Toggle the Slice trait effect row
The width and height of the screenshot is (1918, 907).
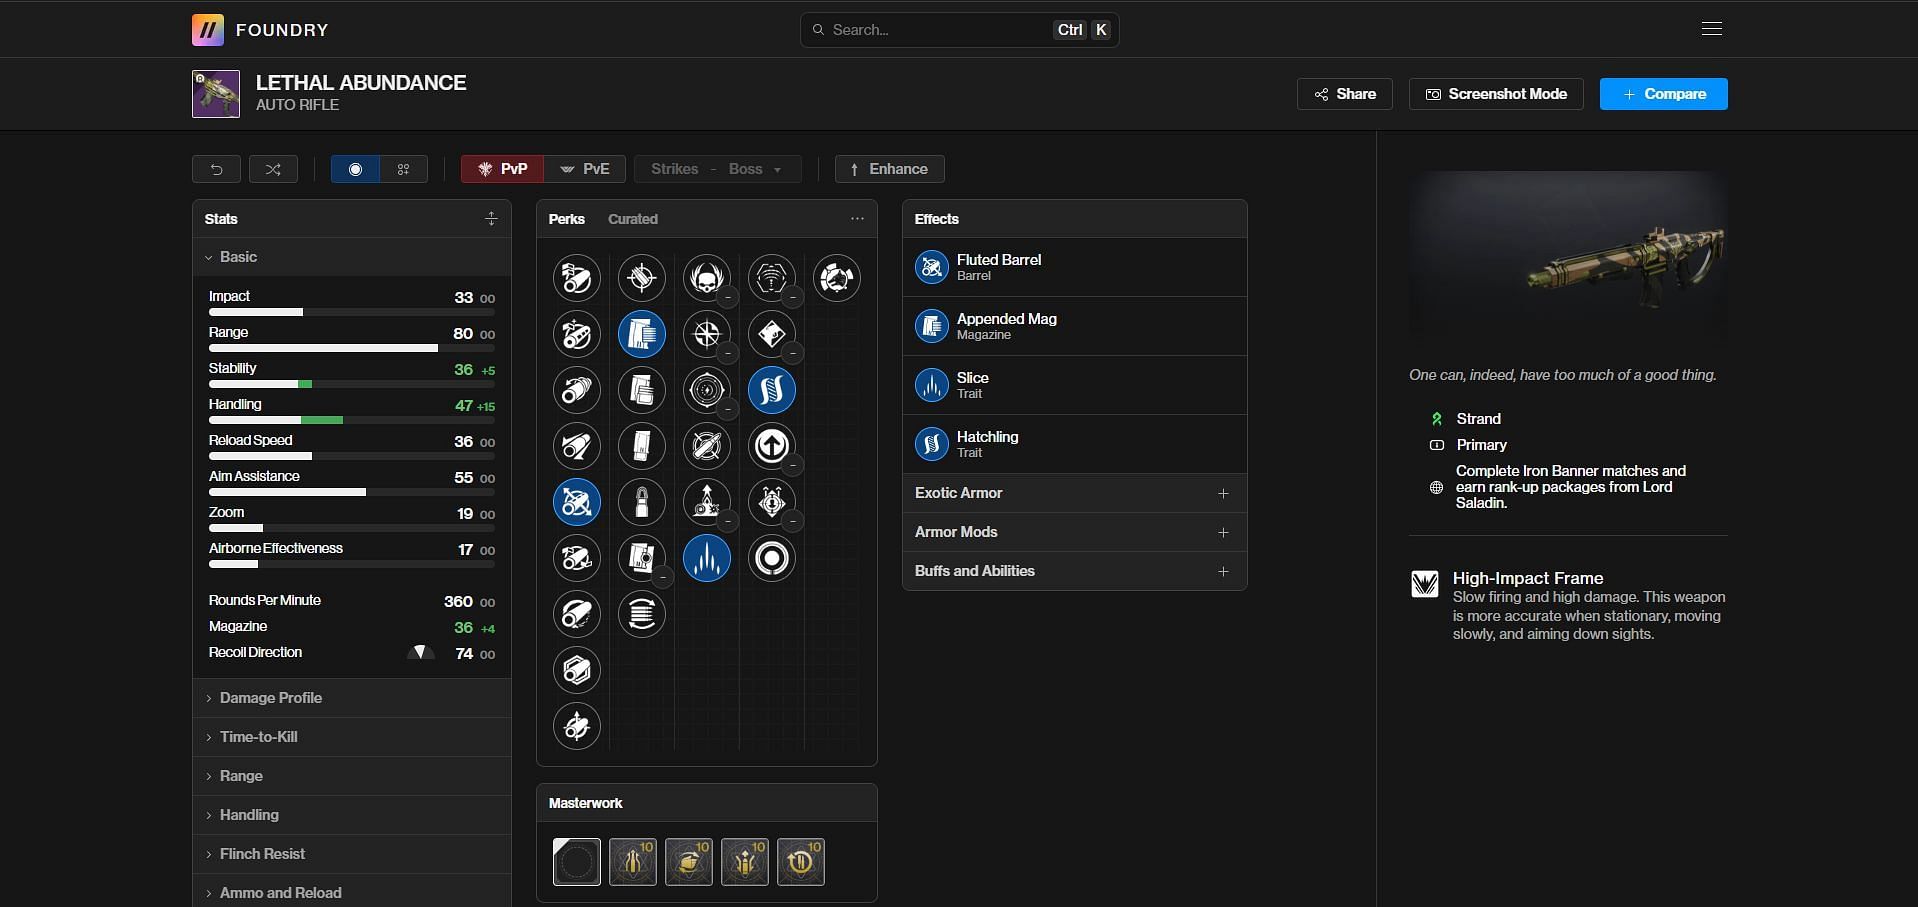coord(1074,385)
